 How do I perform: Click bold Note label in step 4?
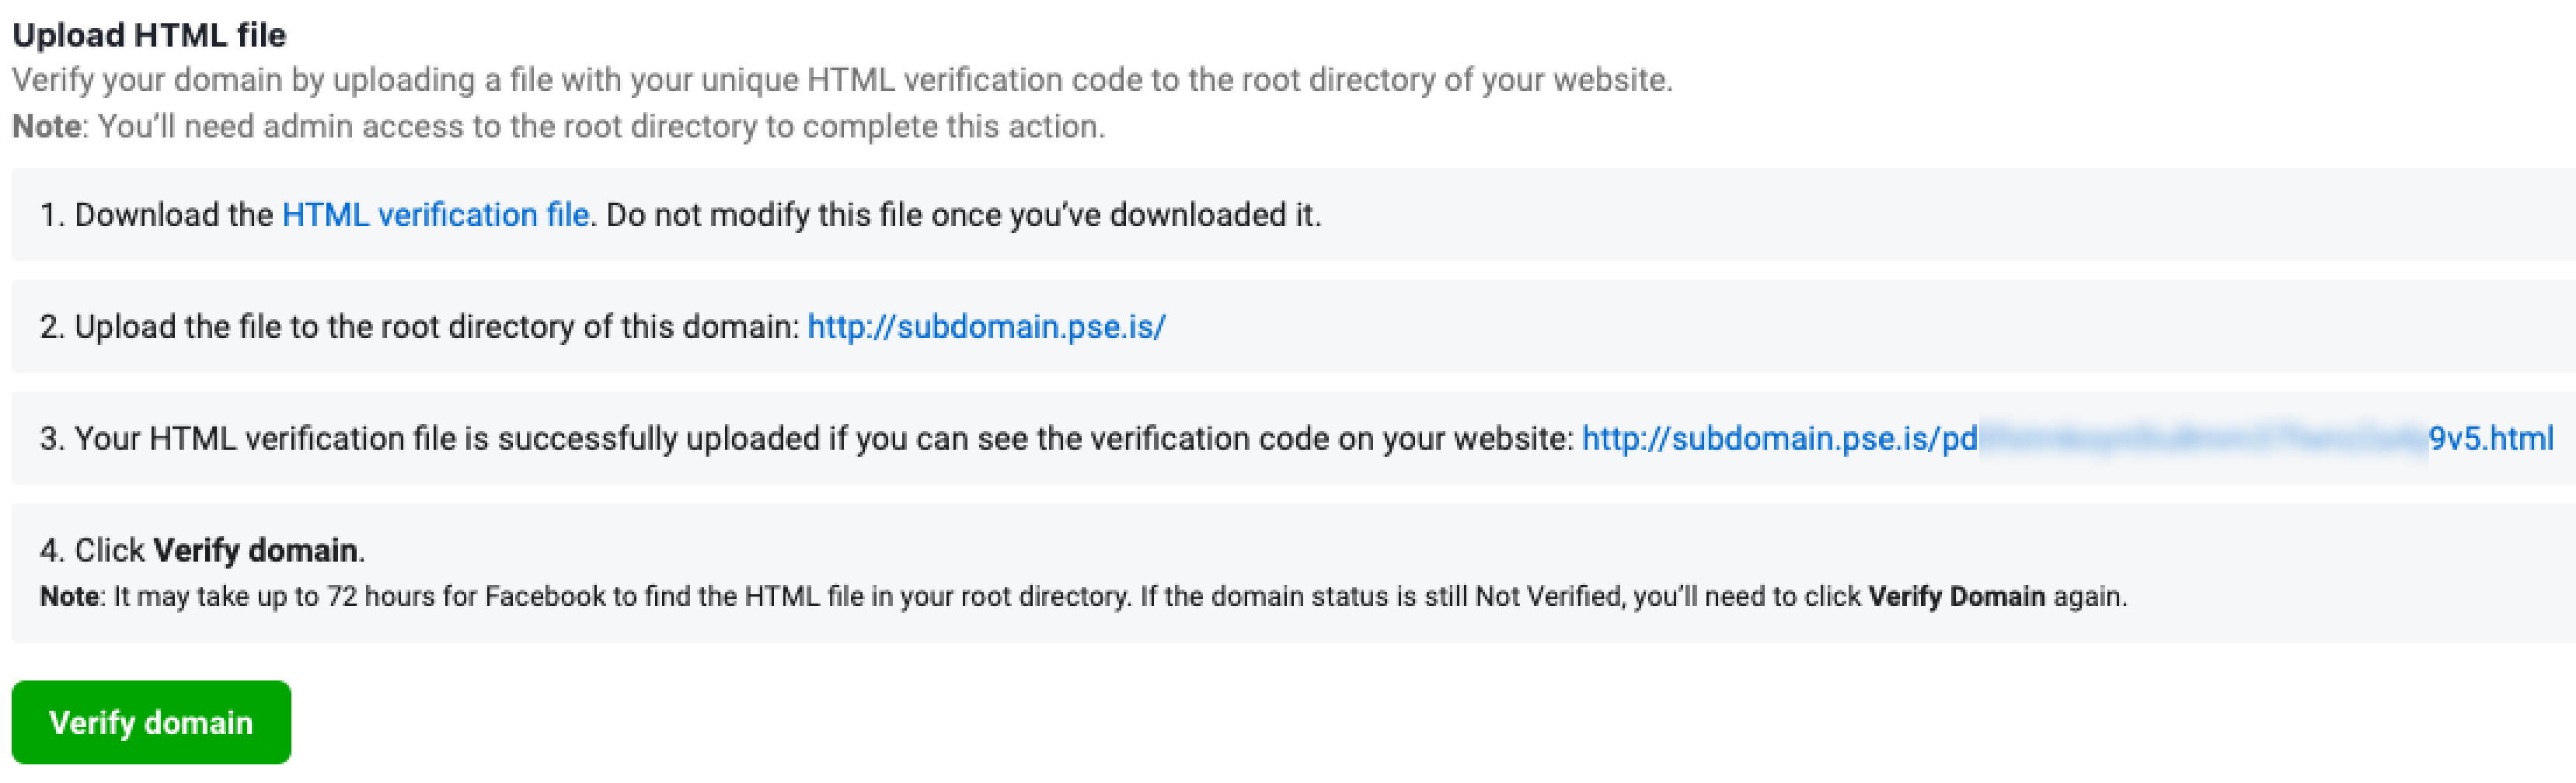coord(69,597)
